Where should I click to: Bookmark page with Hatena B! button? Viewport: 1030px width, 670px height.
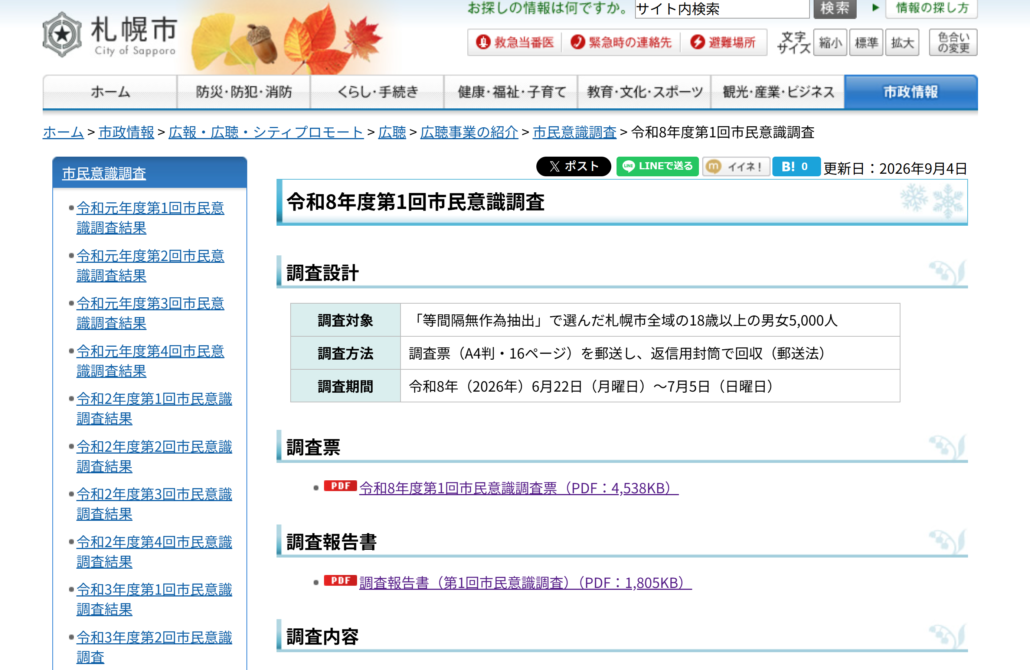796,166
